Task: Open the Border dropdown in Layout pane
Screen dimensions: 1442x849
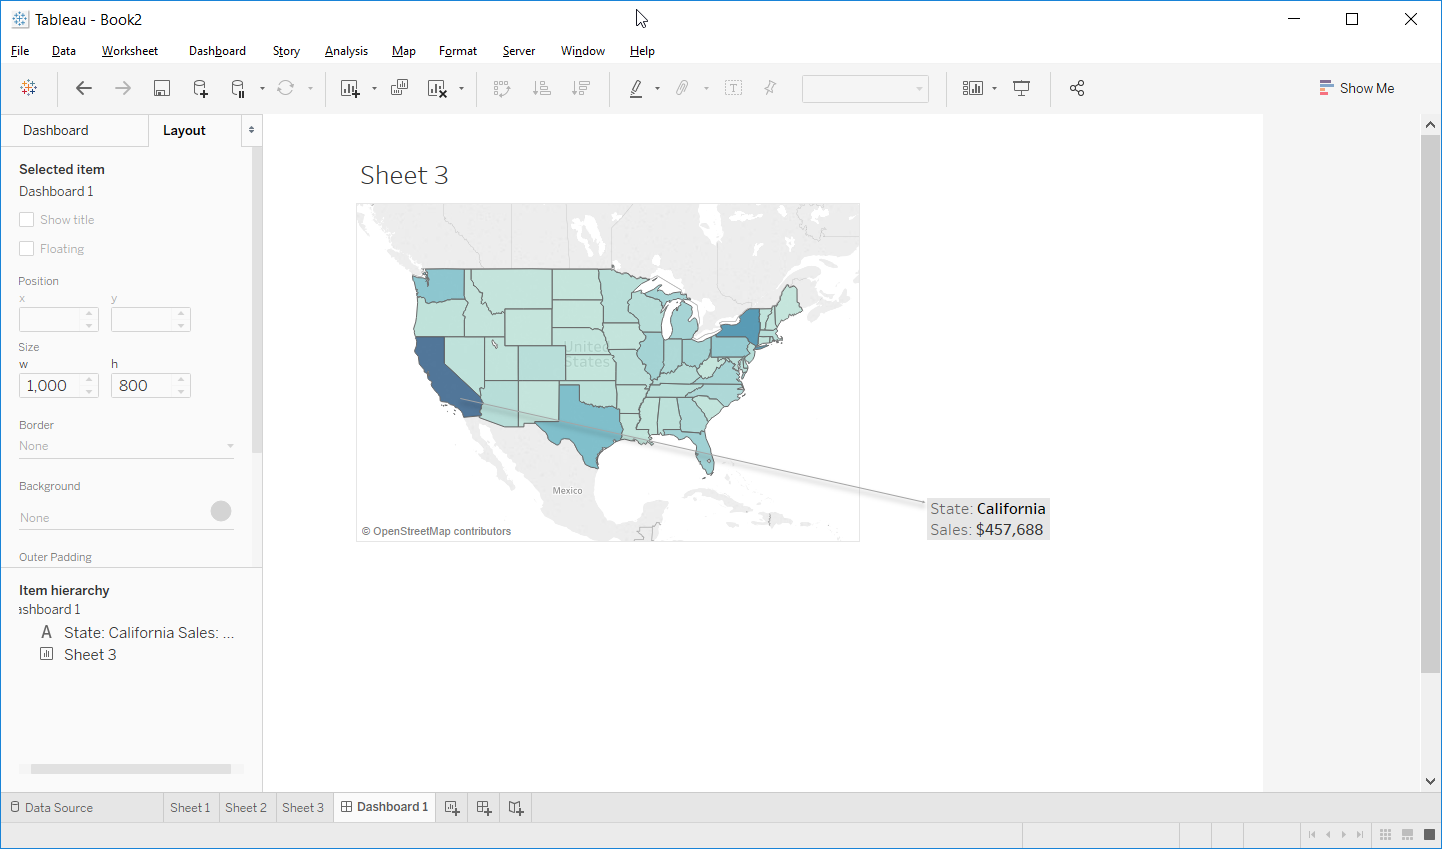Action: tap(126, 445)
